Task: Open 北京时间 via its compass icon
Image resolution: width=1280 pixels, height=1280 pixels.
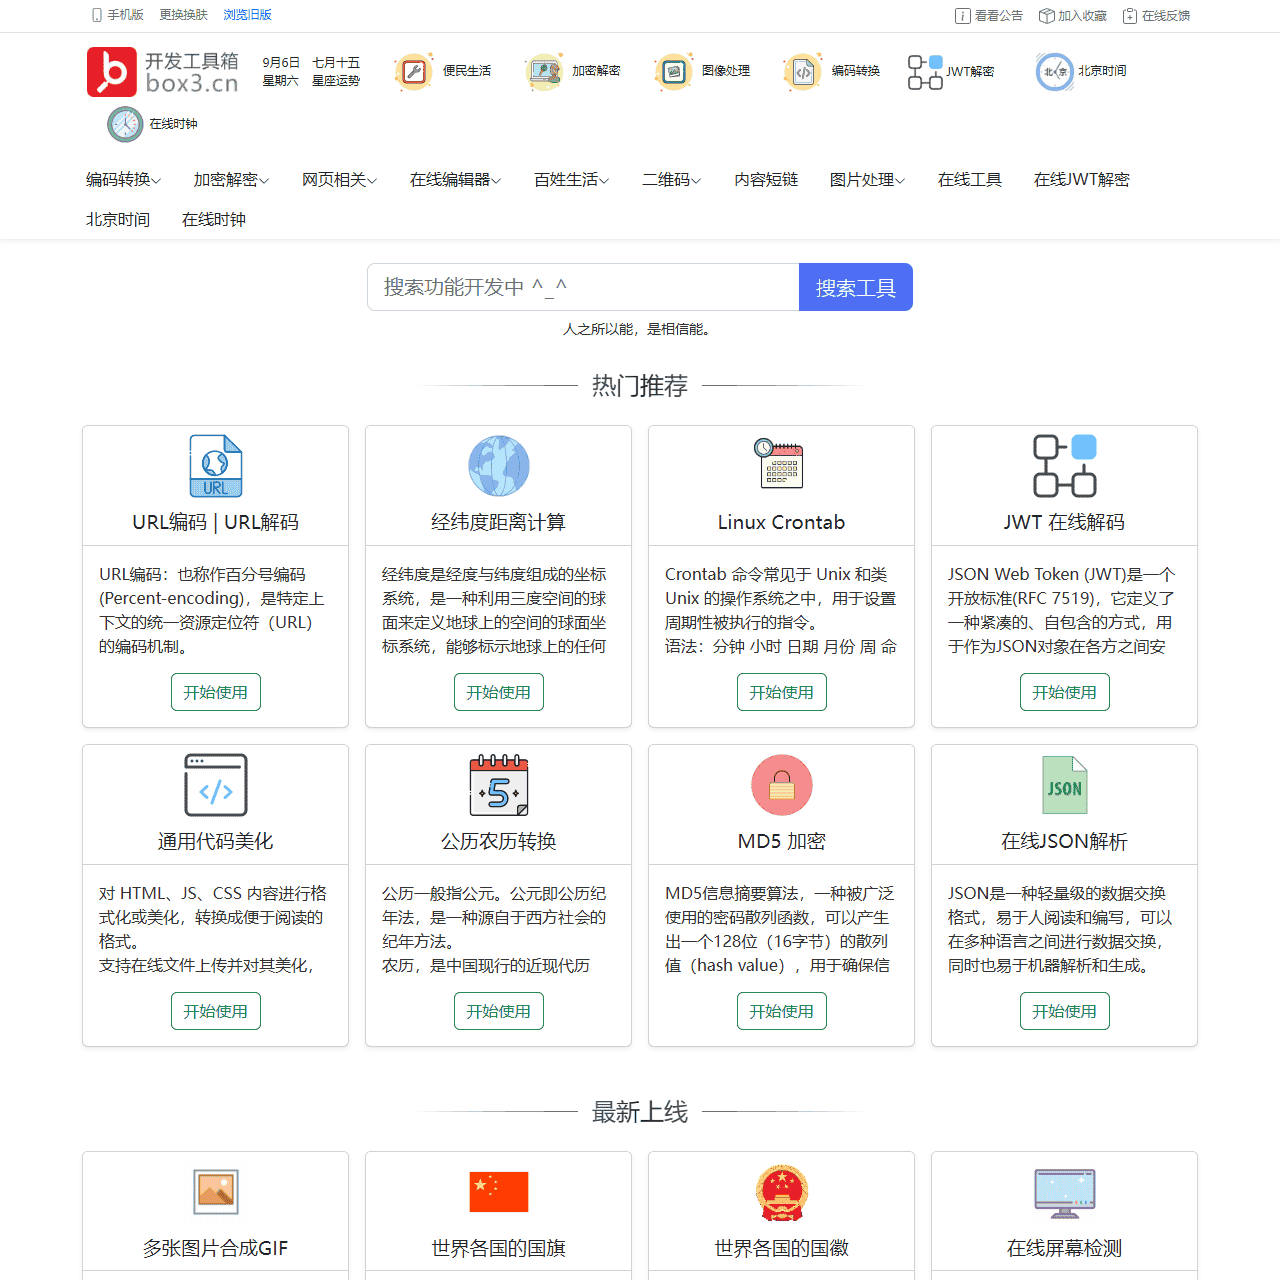Action: point(1054,71)
